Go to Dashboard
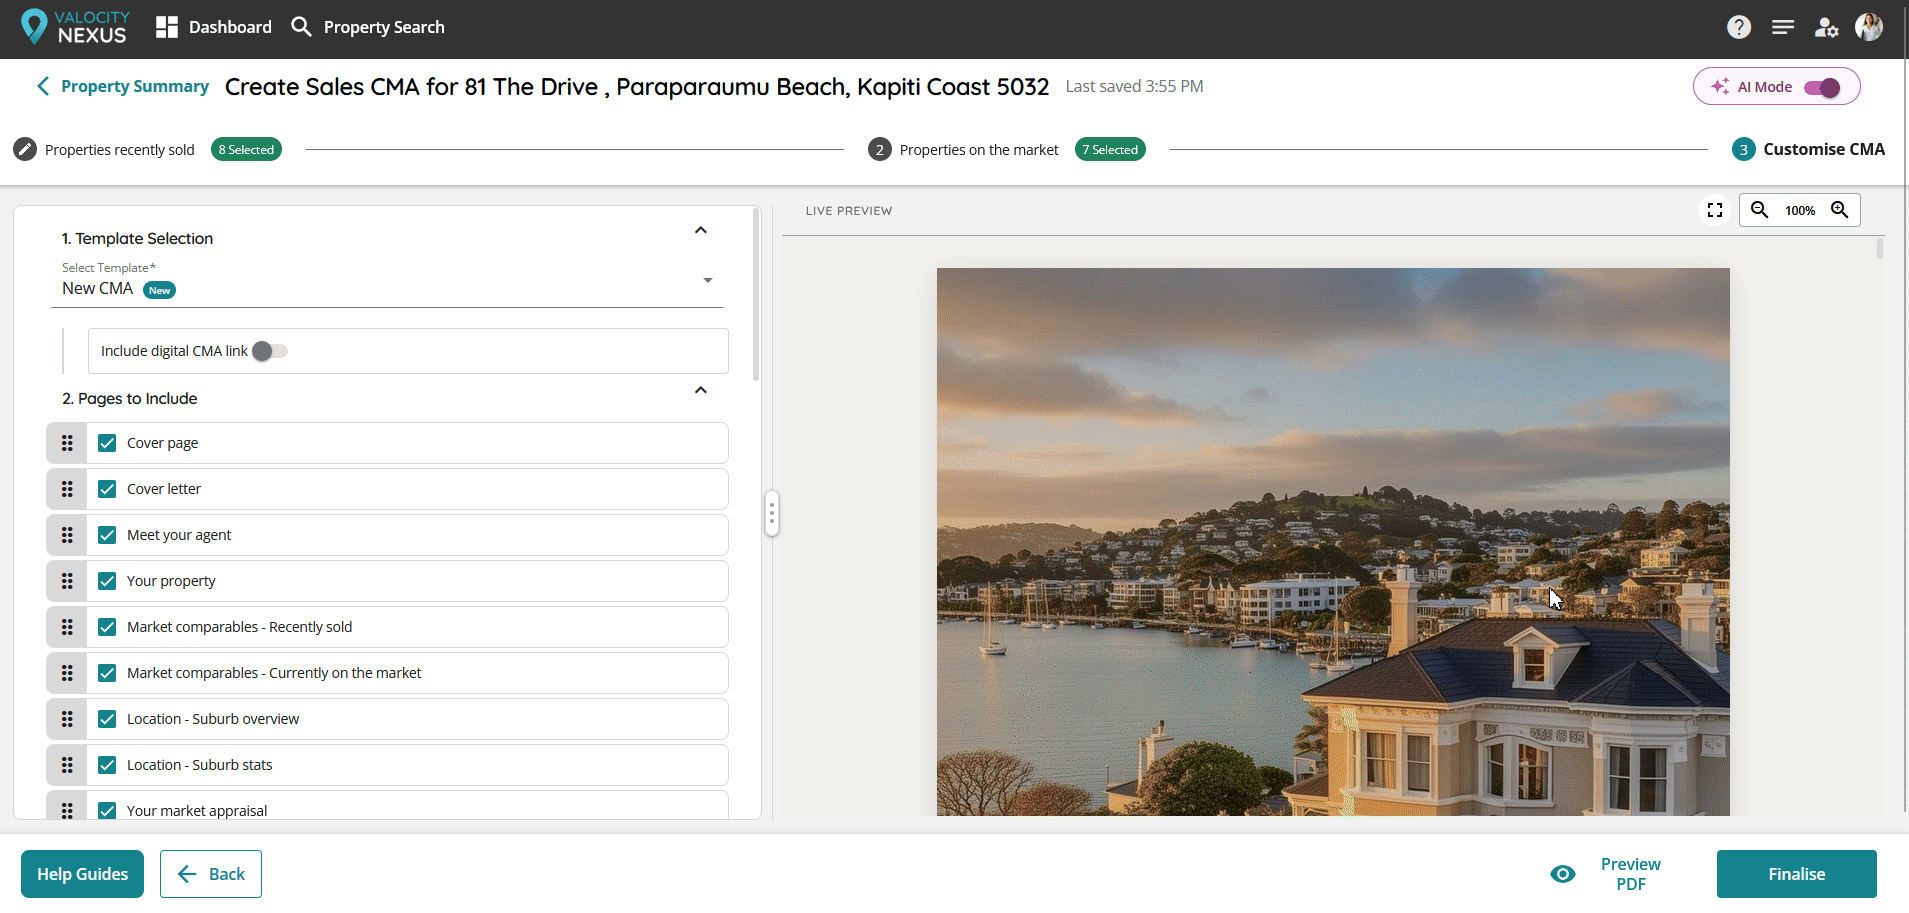 pyautogui.click(x=230, y=27)
